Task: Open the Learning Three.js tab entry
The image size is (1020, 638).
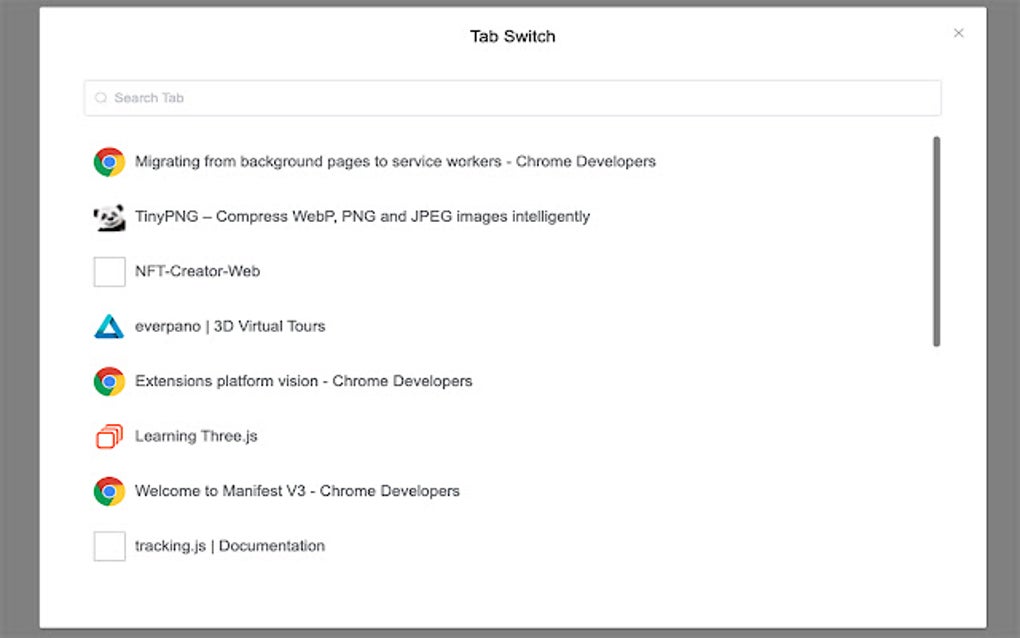Action: pyautogui.click(x=196, y=437)
